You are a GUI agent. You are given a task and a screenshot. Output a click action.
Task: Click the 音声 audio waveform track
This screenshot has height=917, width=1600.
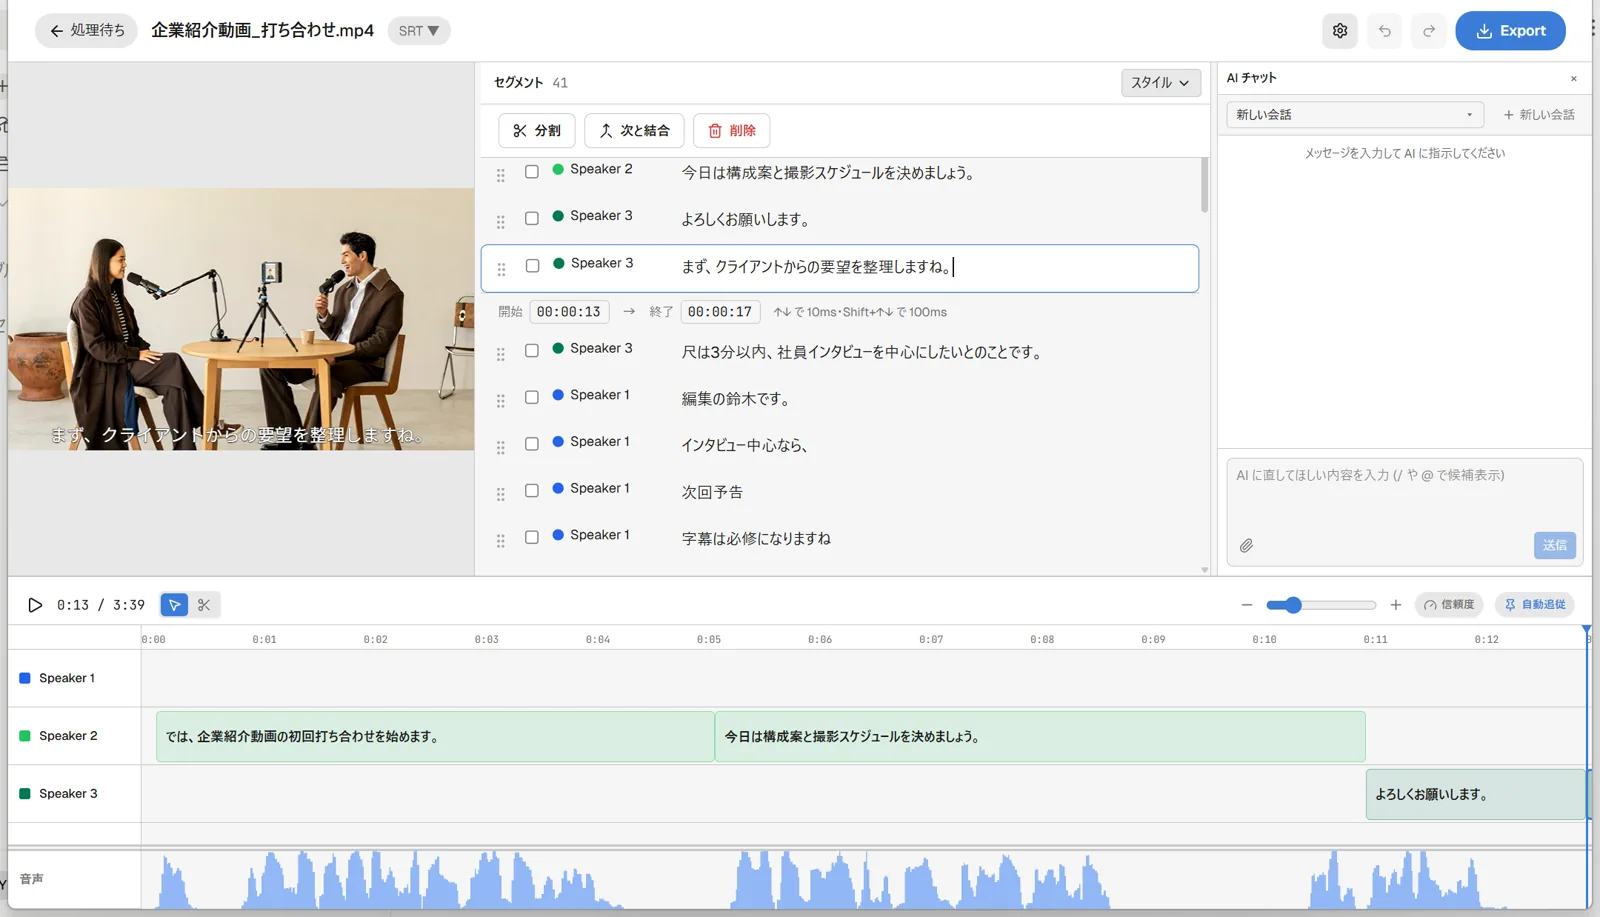click(864, 880)
